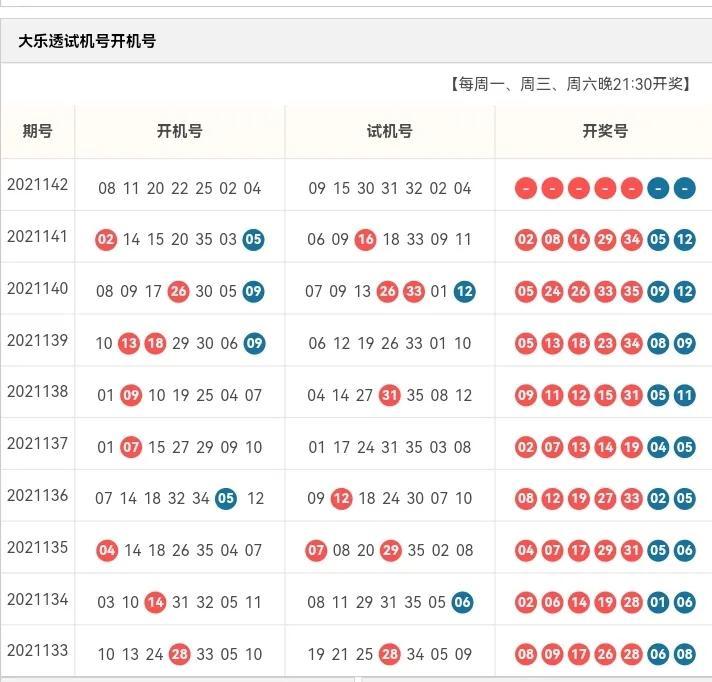Click red ball 26 in 2021133 开奖号
The image size is (712, 682).
pos(605,654)
